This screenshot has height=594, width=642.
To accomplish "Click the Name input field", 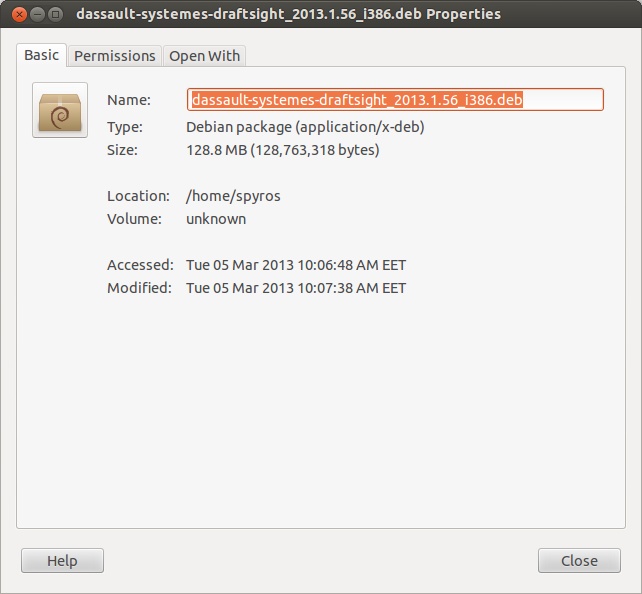I will [x=395, y=99].
